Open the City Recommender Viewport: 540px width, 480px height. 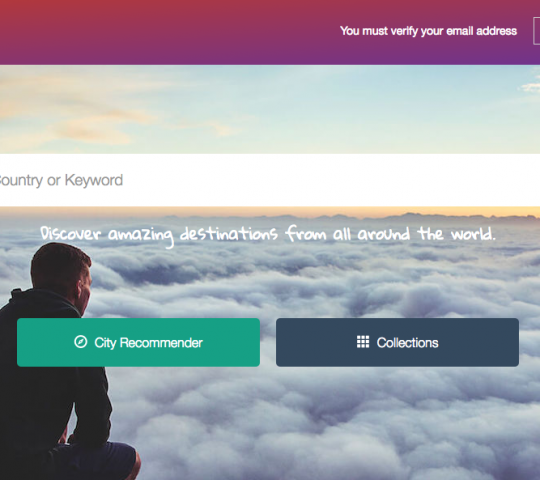[x=138, y=342]
